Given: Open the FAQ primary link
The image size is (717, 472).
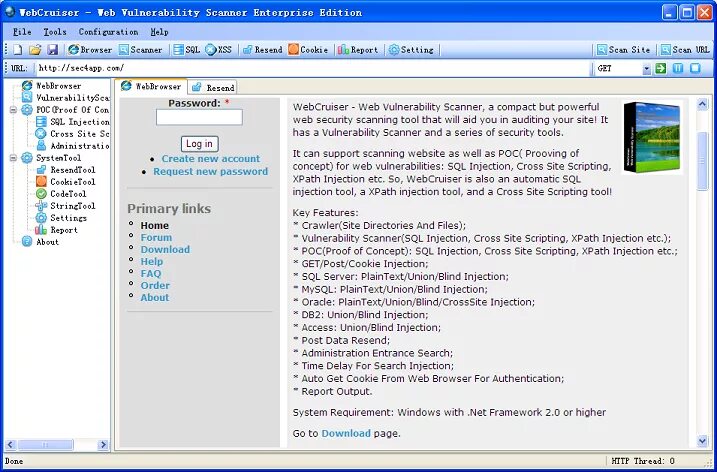Looking at the screenshot, I should click(151, 274).
